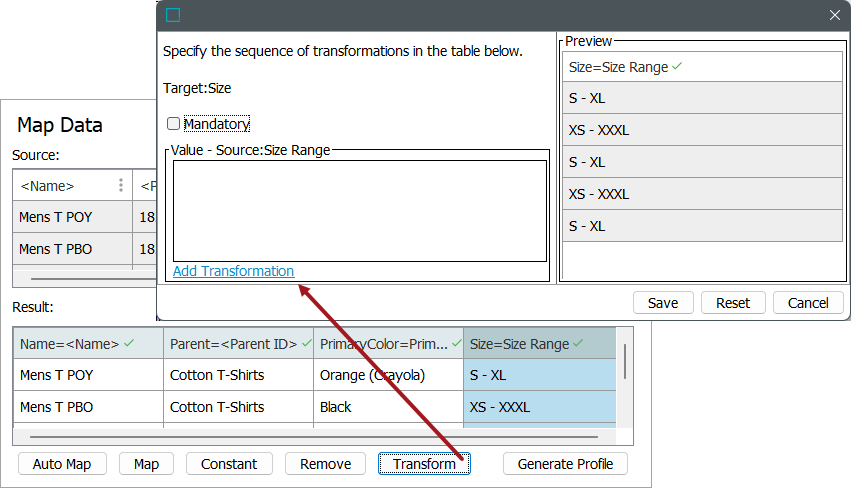Close the transformation dialog
Viewport: 851px width, 488px height.
(x=835, y=15)
